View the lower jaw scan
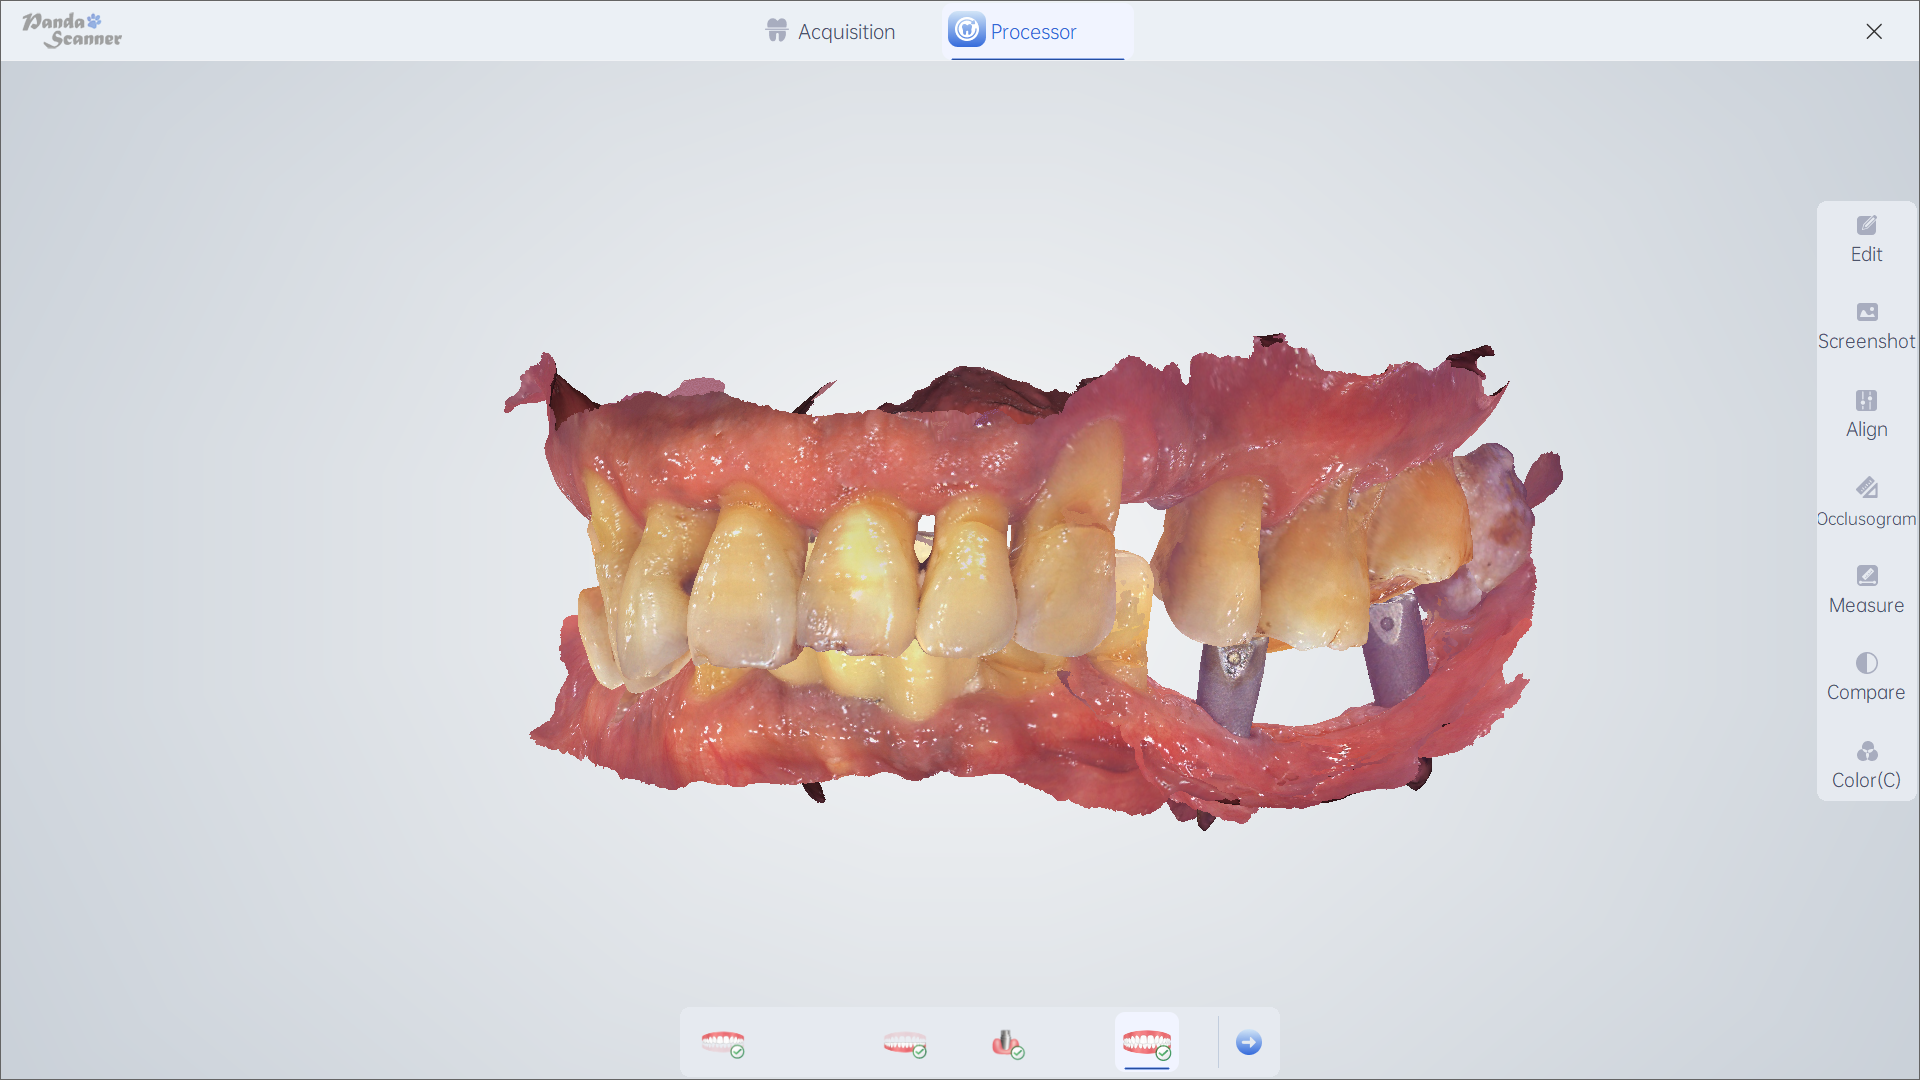Image resolution: width=1920 pixels, height=1080 pixels. click(905, 1043)
